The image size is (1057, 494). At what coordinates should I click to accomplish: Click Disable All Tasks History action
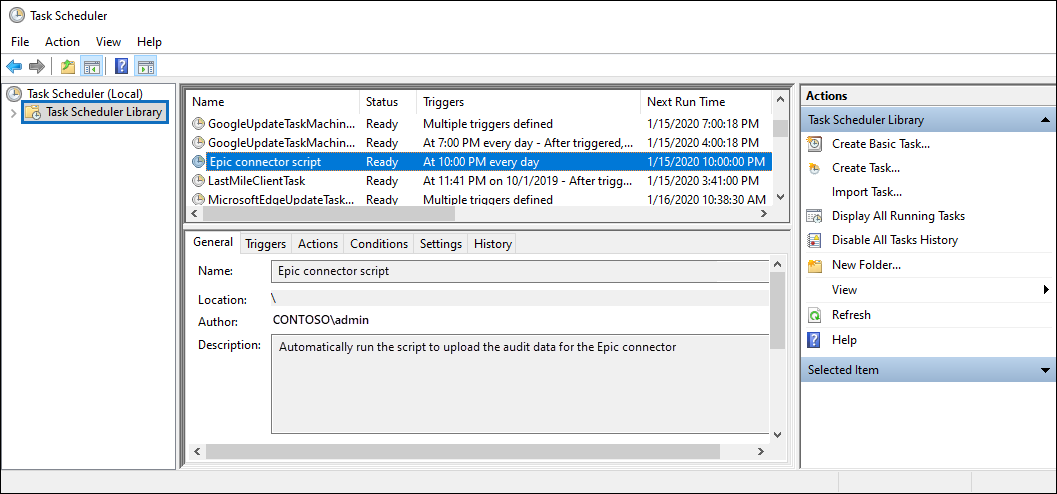pos(895,240)
